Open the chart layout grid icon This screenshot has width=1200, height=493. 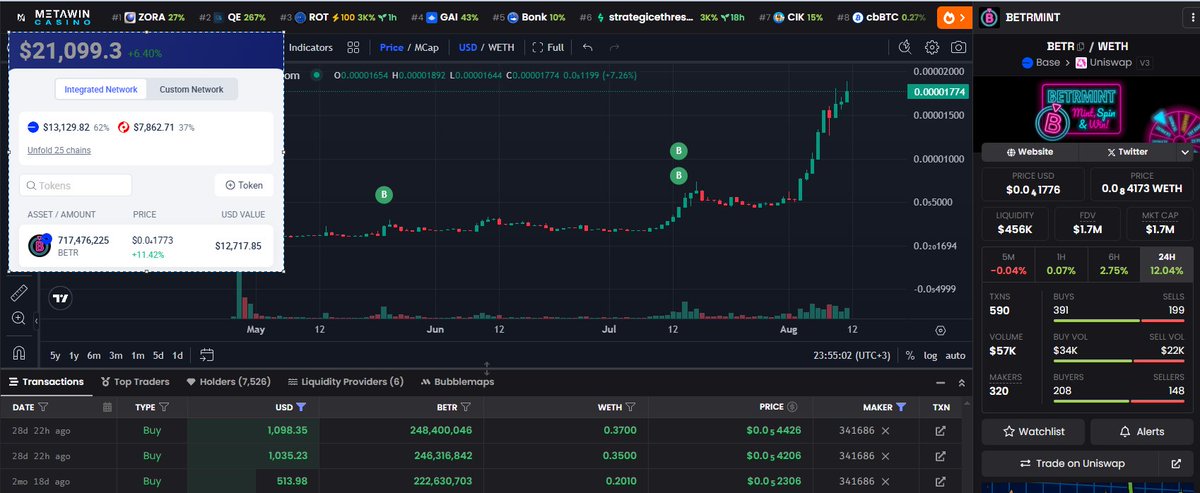(353, 47)
